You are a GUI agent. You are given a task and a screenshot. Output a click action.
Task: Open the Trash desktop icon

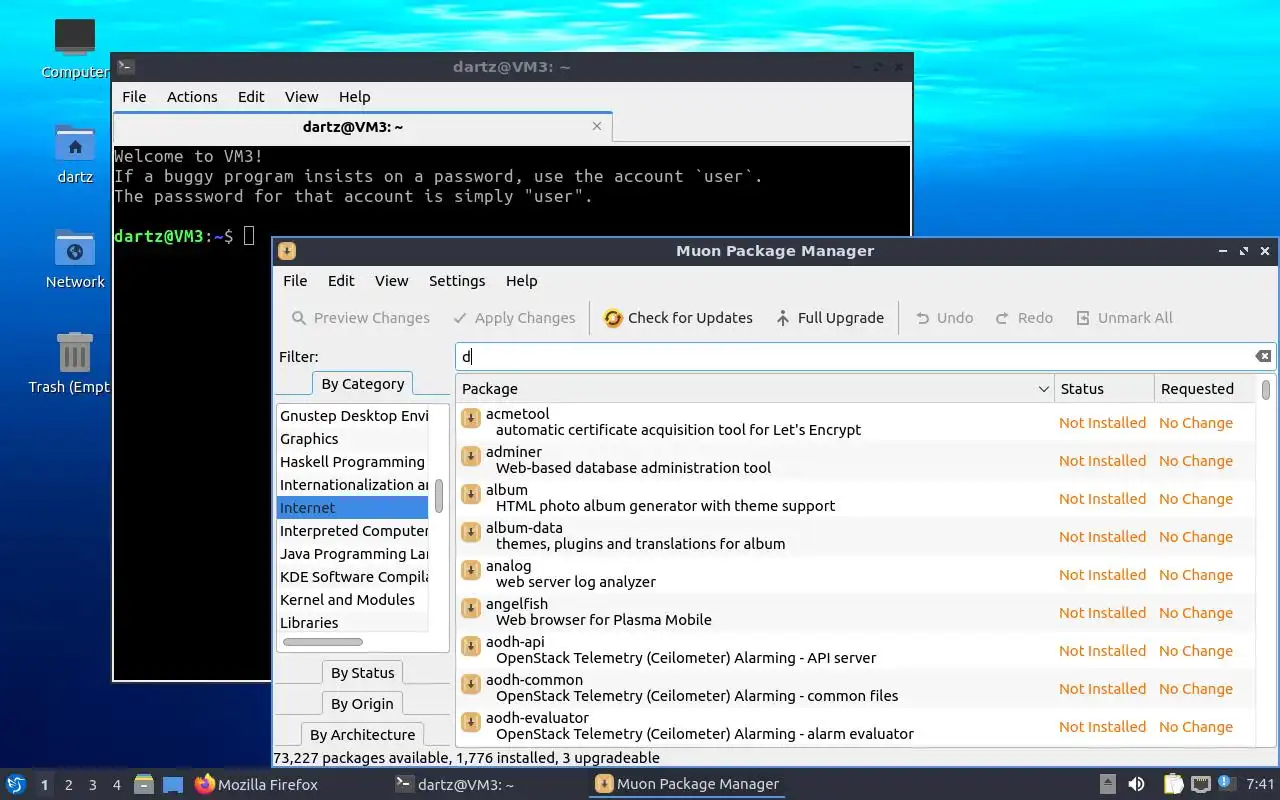[x=75, y=364]
